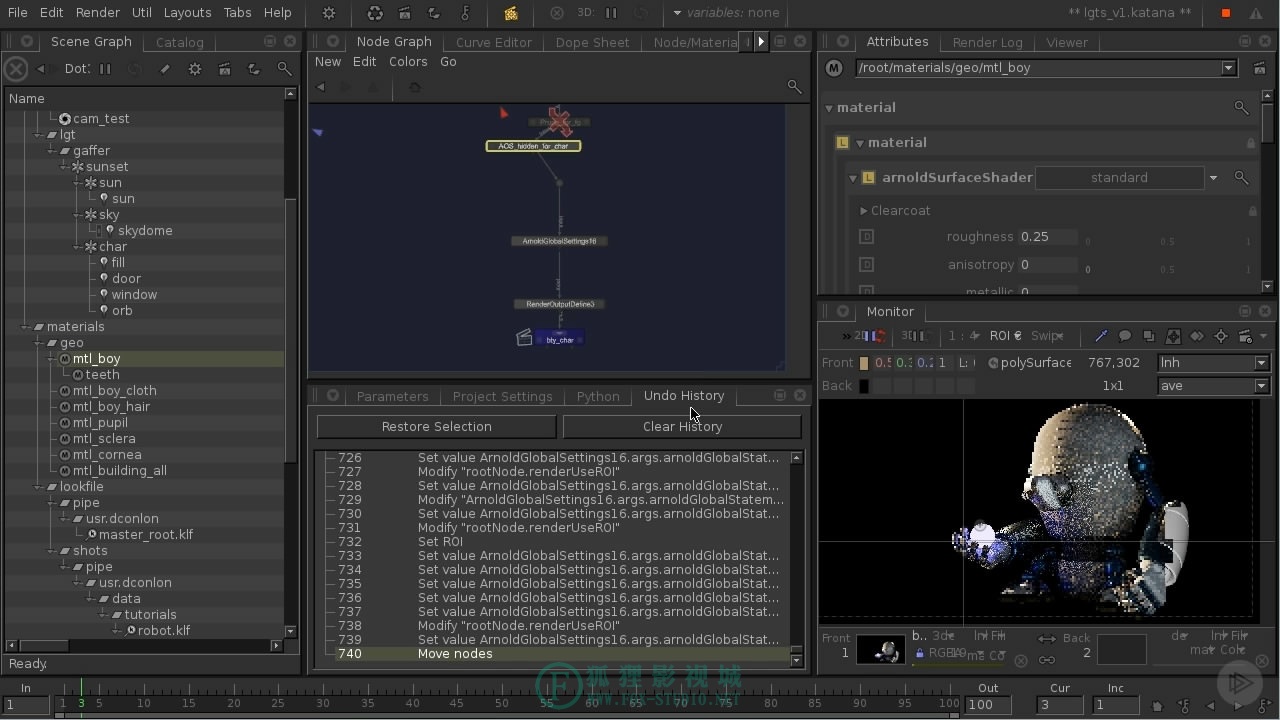Click the clapperboard icon next to the attribute path
Viewport: 1280px width, 720px height.
[1259, 68]
